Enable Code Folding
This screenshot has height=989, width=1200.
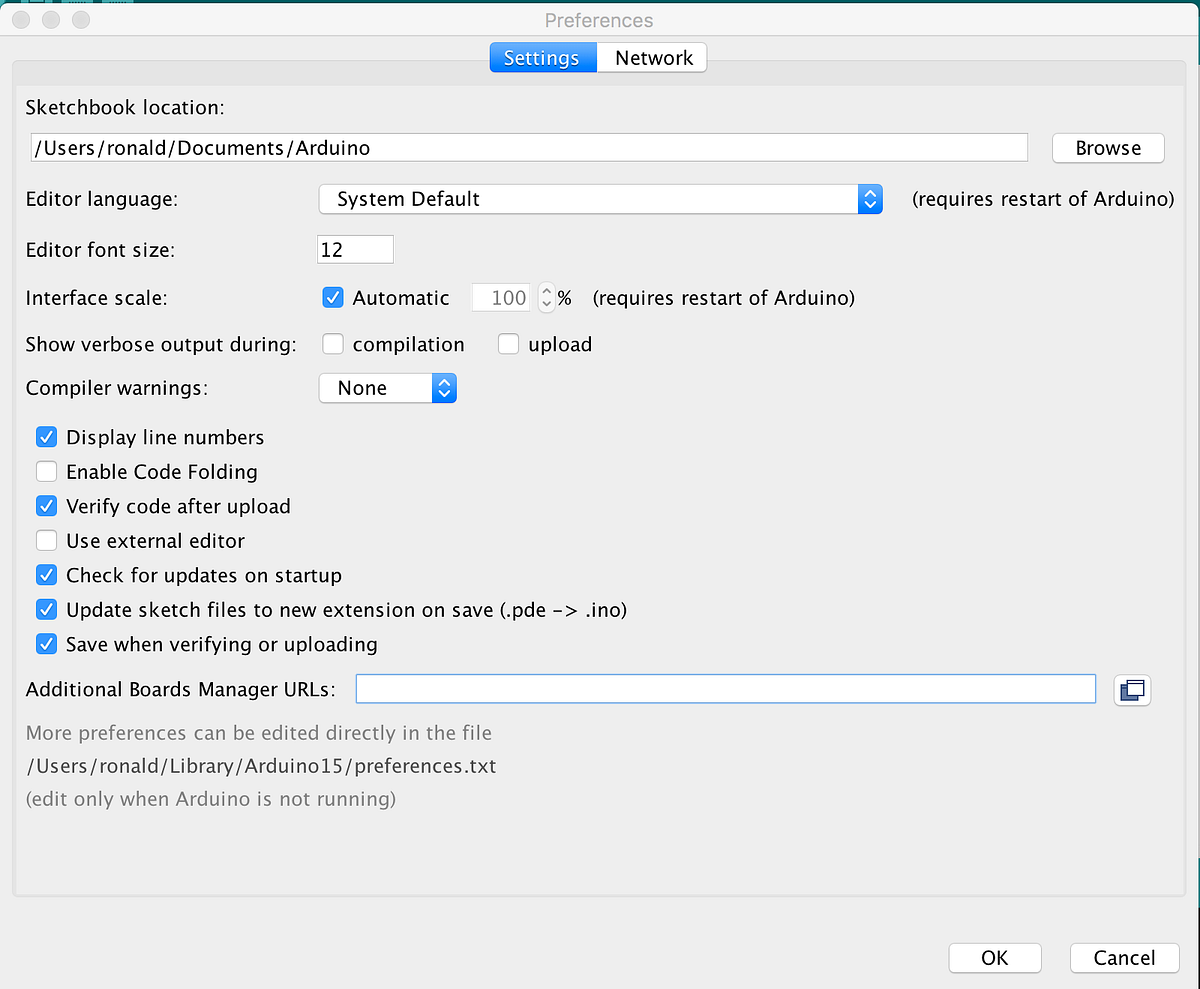coord(46,471)
